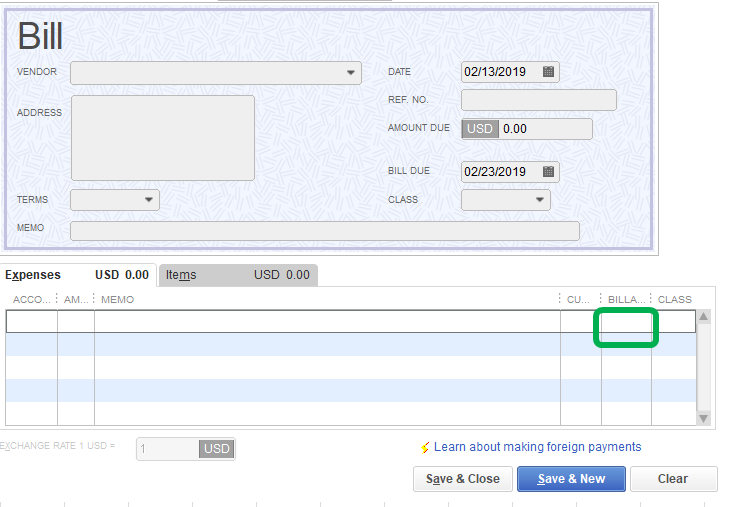Screen dimensions: 735x507
Task: Click the Save & Close button
Action: [x=463, y=479]
